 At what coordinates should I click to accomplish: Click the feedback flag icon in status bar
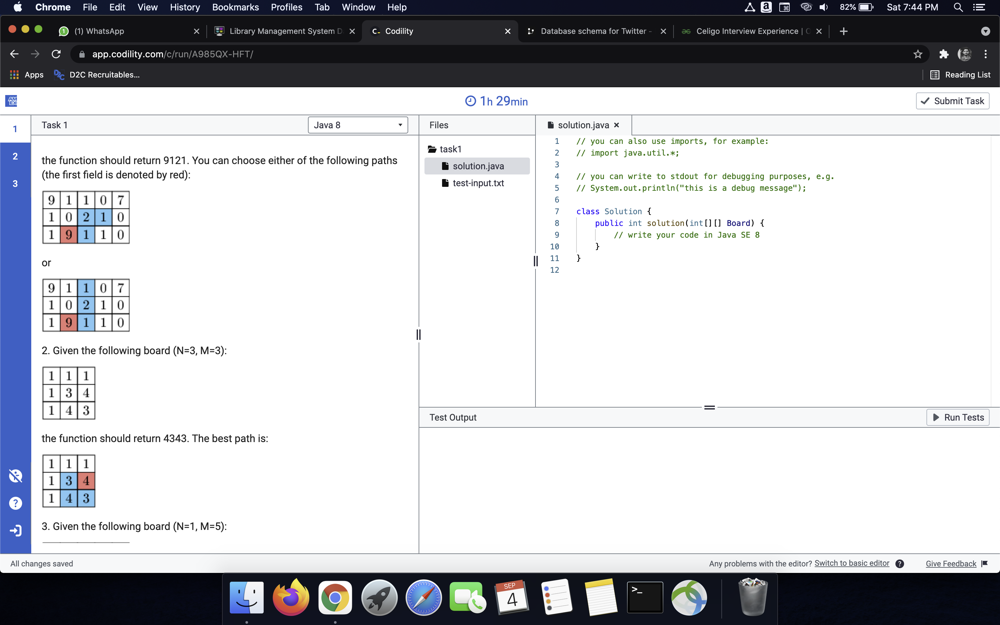point(984,564)
